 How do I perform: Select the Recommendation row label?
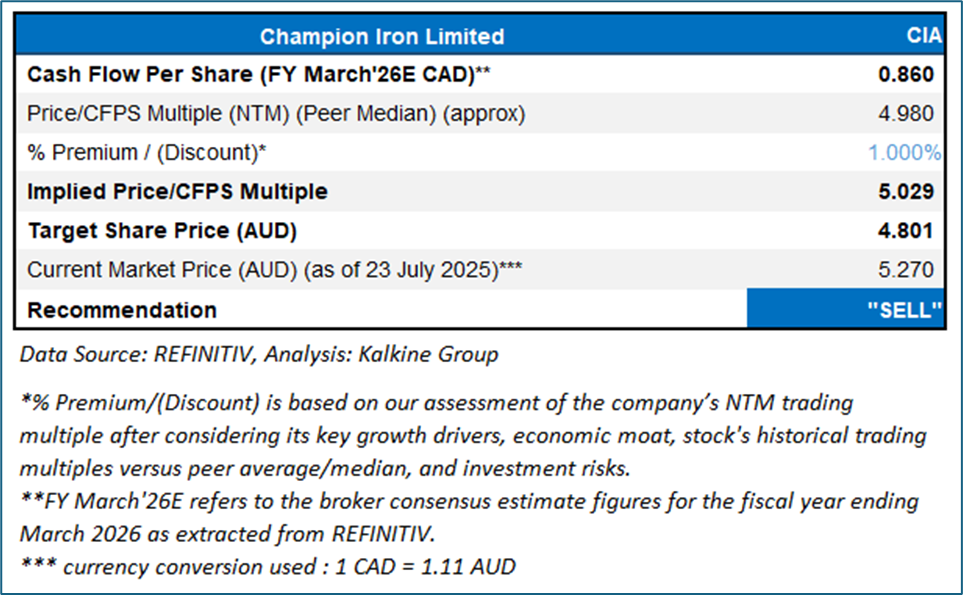pyautogui.click(x=122, y=309)
